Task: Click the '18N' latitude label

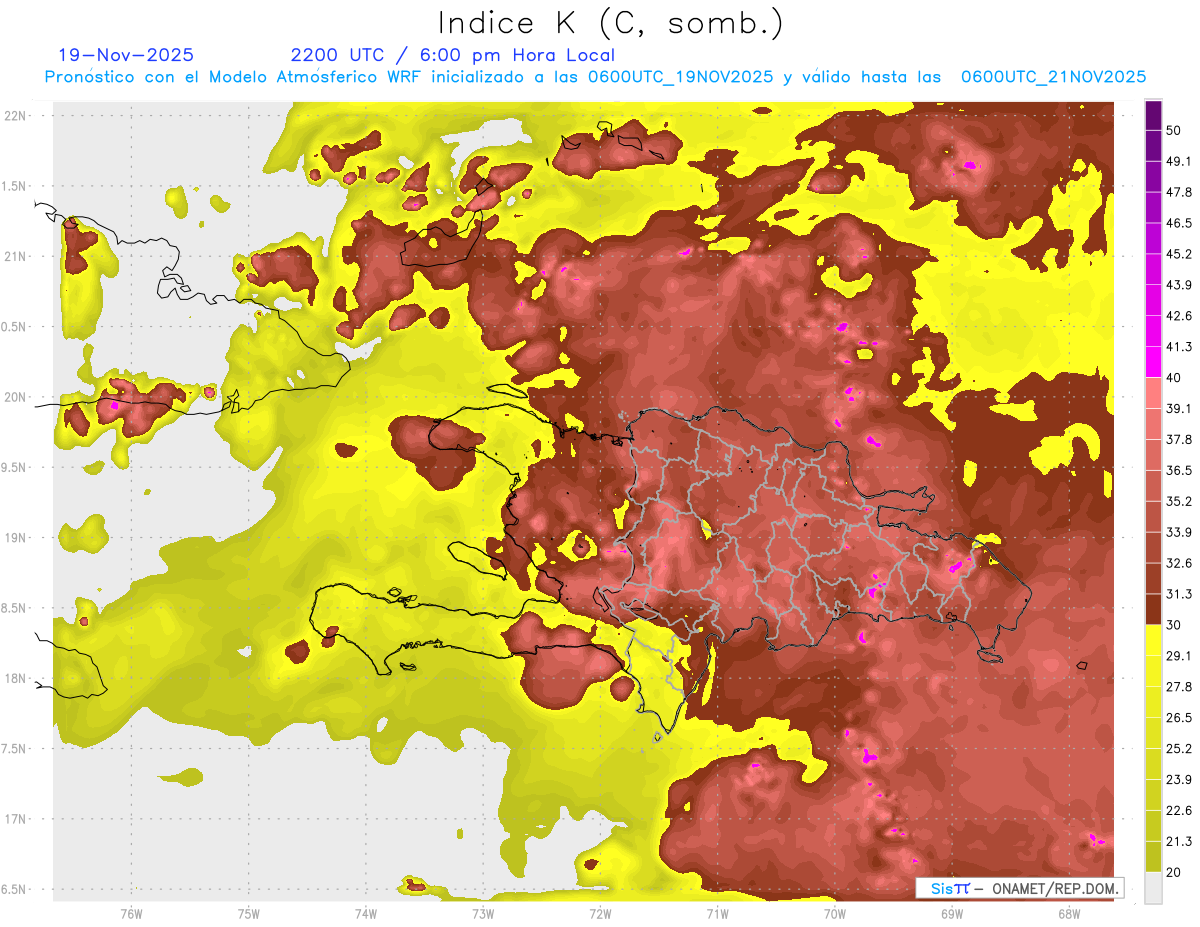Action: coord(17,679)
